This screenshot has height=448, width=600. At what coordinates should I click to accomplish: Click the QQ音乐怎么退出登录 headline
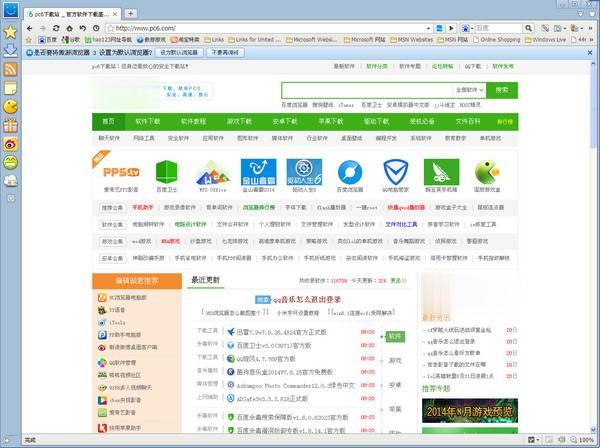click(x=306, y=300)
